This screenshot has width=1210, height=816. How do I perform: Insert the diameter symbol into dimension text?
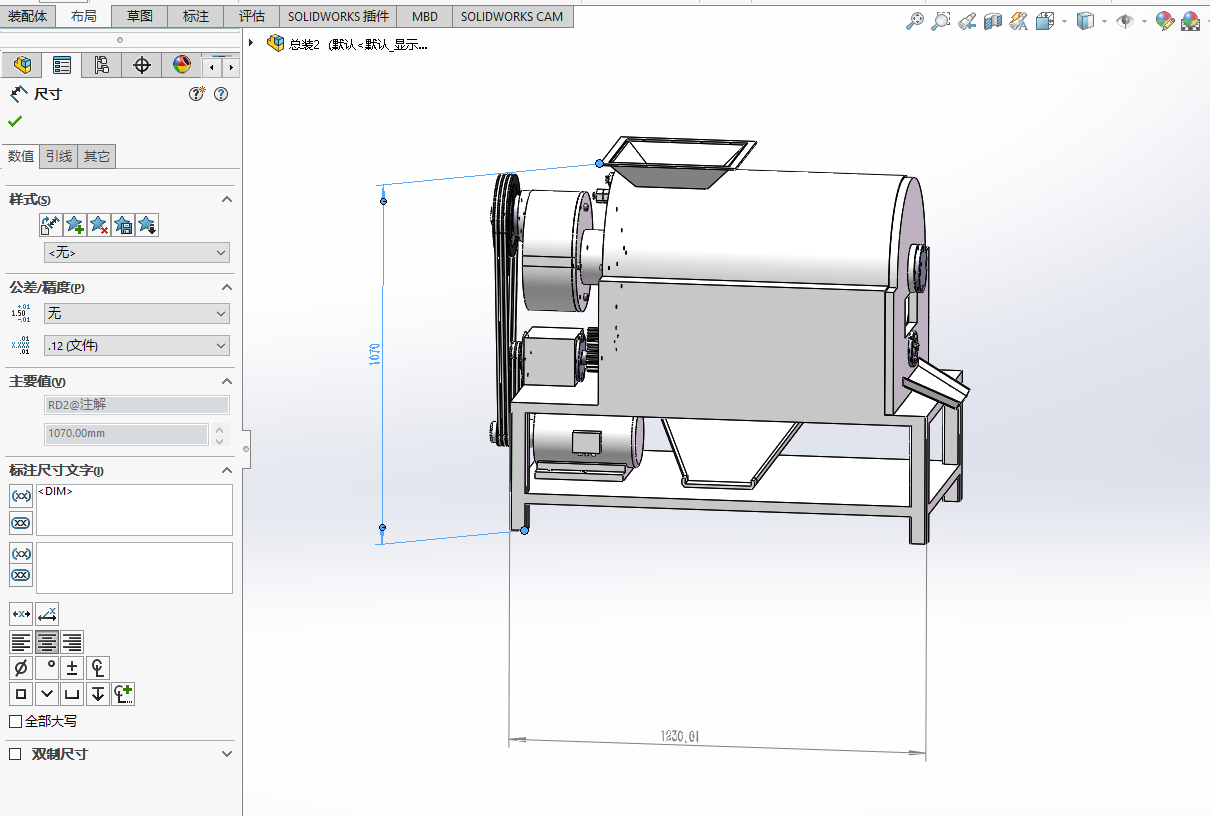point(21,668)
